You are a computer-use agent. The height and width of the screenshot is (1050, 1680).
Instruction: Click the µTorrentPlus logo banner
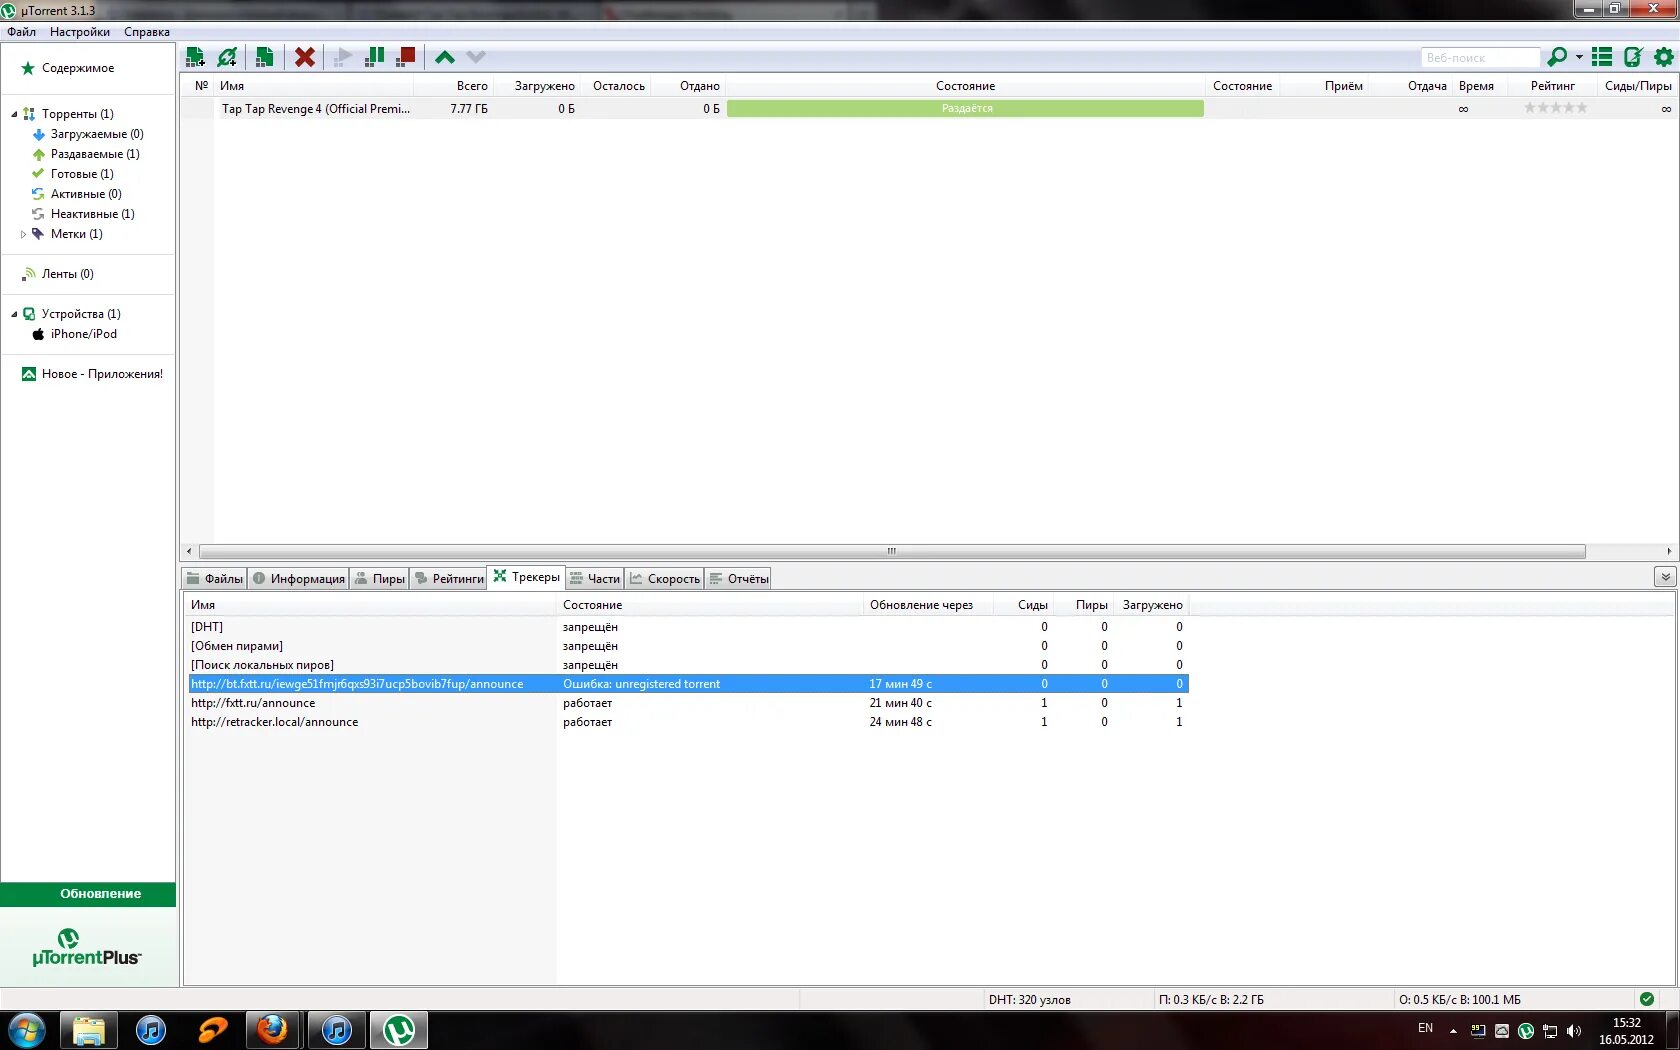coord(87,947)
